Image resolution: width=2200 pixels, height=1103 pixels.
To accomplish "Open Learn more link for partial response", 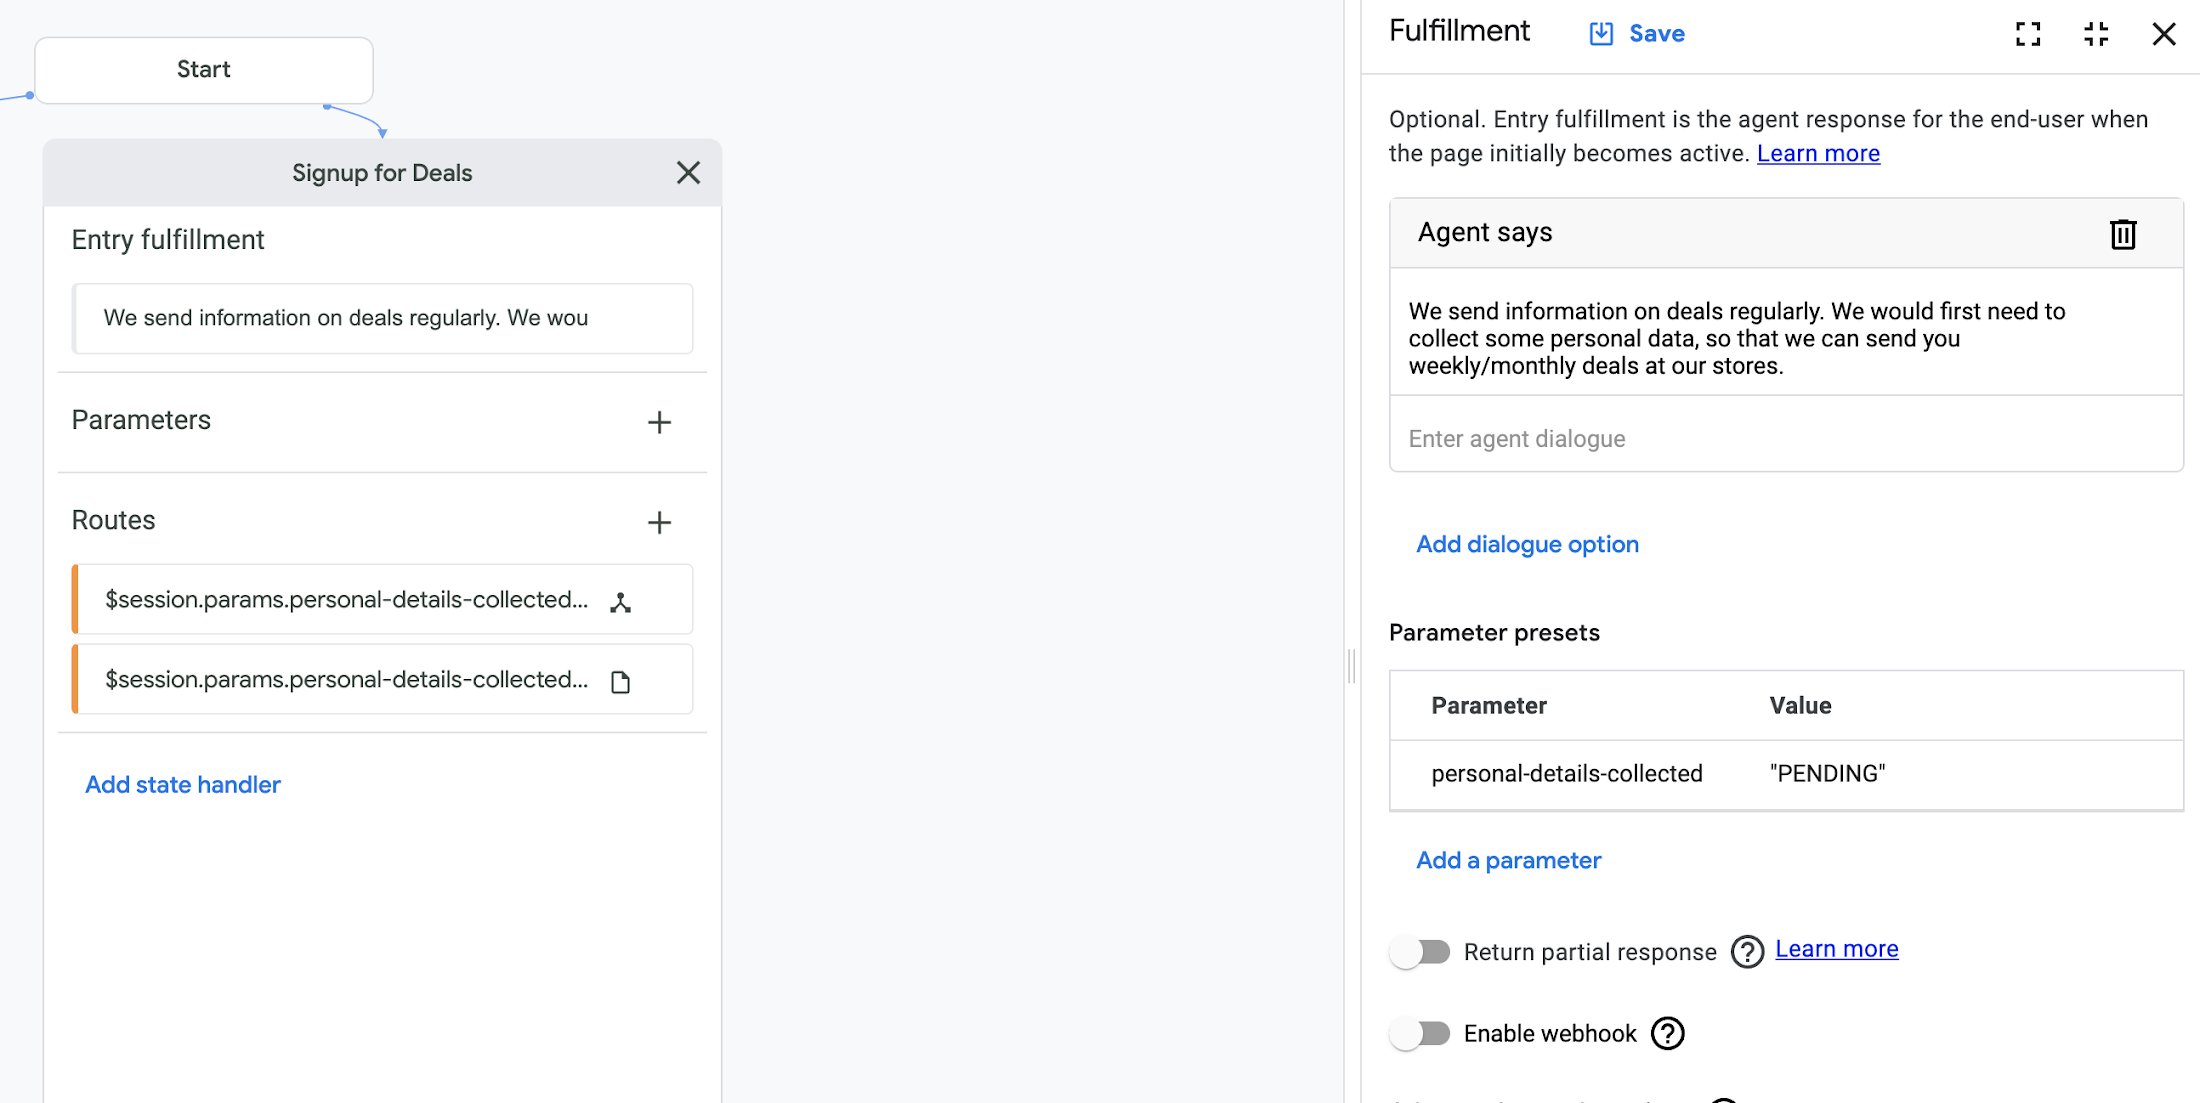I will pos(1837,949).
